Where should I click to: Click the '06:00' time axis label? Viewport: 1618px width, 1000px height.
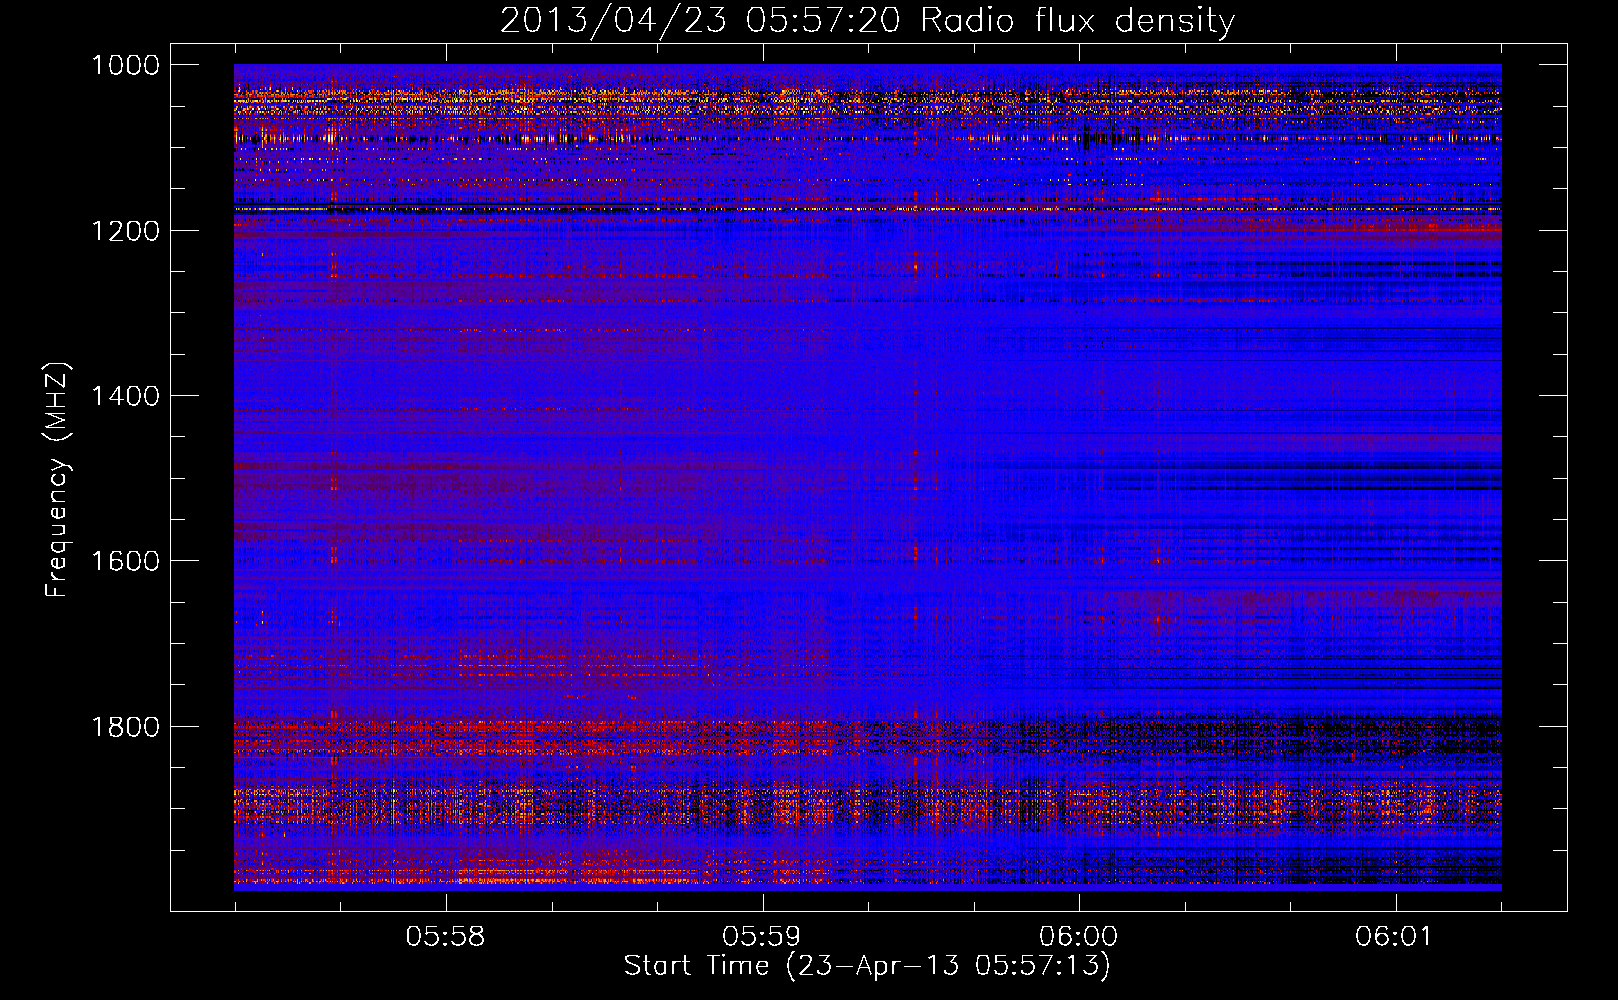tap(1078, 937)
